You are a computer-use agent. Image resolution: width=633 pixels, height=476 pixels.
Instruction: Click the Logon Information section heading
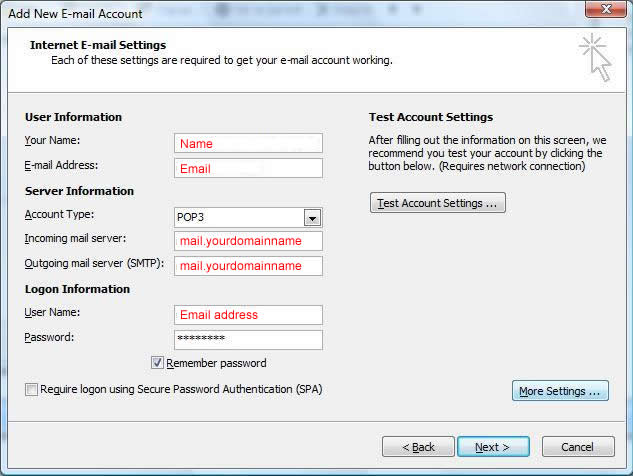click(x=77, y=289)
